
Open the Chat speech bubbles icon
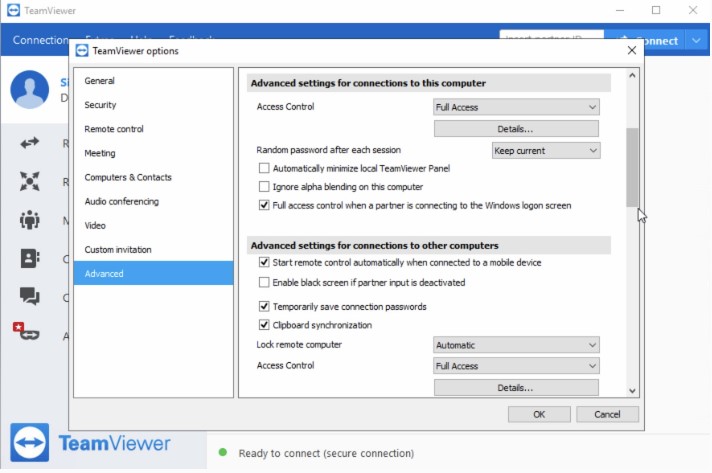(x=30, y=296)
